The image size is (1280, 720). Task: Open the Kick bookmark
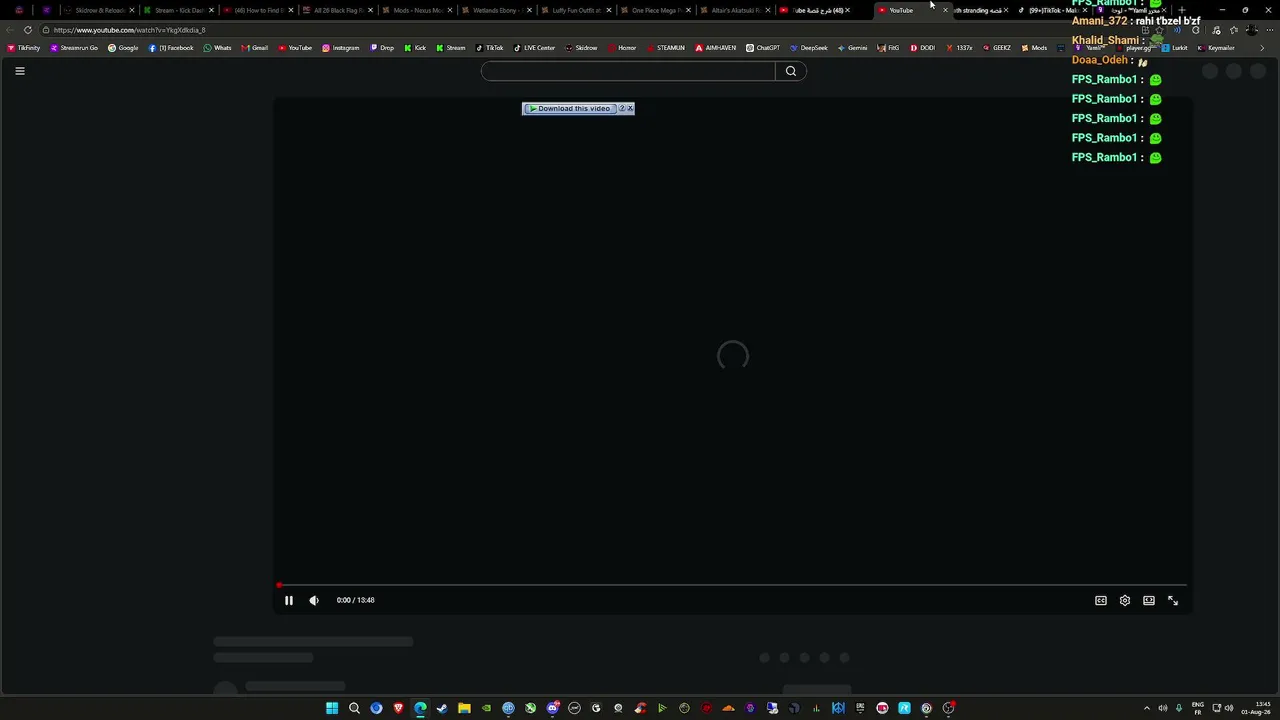[x=415, y=48]
